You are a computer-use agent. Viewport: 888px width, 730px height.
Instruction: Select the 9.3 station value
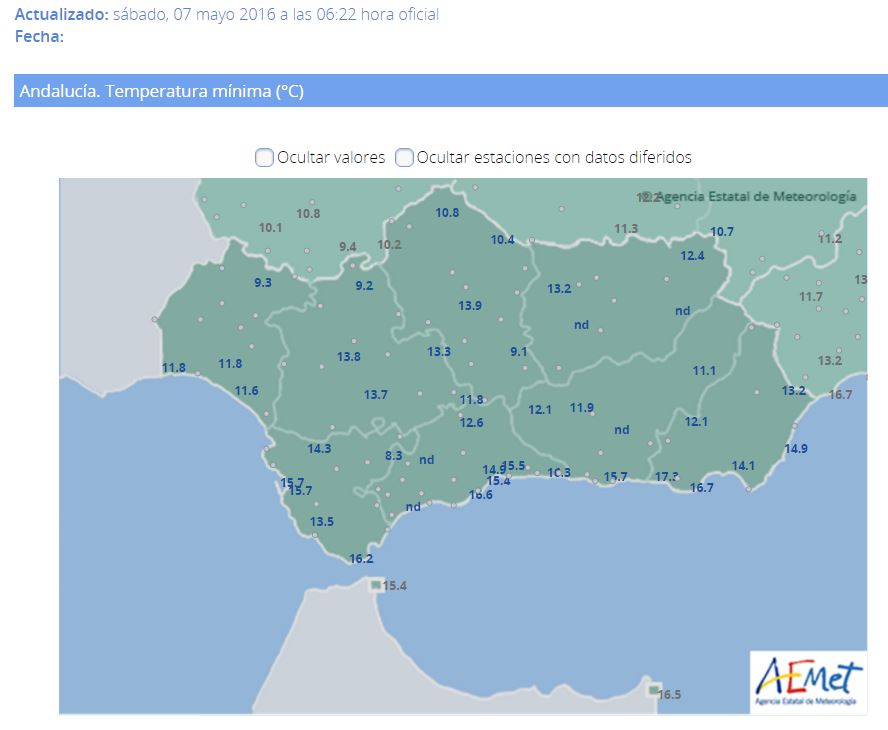coord(263,283)
